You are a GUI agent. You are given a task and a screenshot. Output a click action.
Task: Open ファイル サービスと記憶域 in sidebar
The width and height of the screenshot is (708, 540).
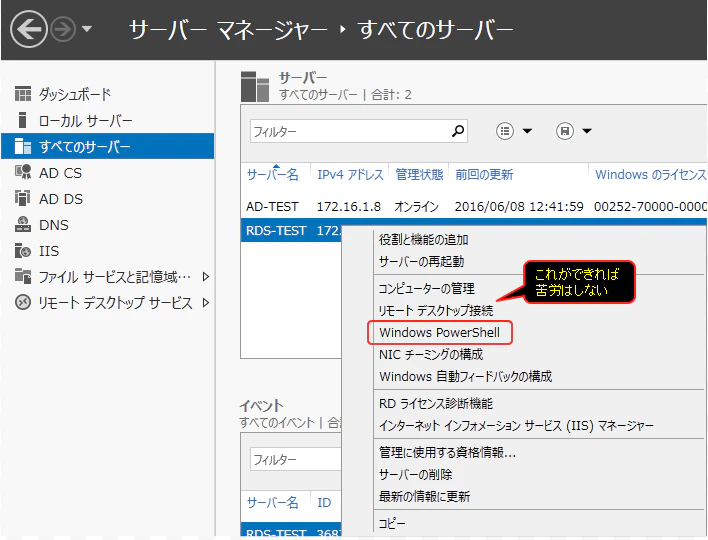115,277
